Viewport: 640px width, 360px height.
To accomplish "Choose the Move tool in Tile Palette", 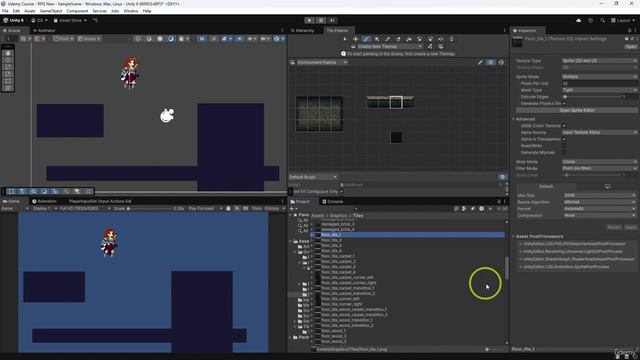I will tap(356, 39).
